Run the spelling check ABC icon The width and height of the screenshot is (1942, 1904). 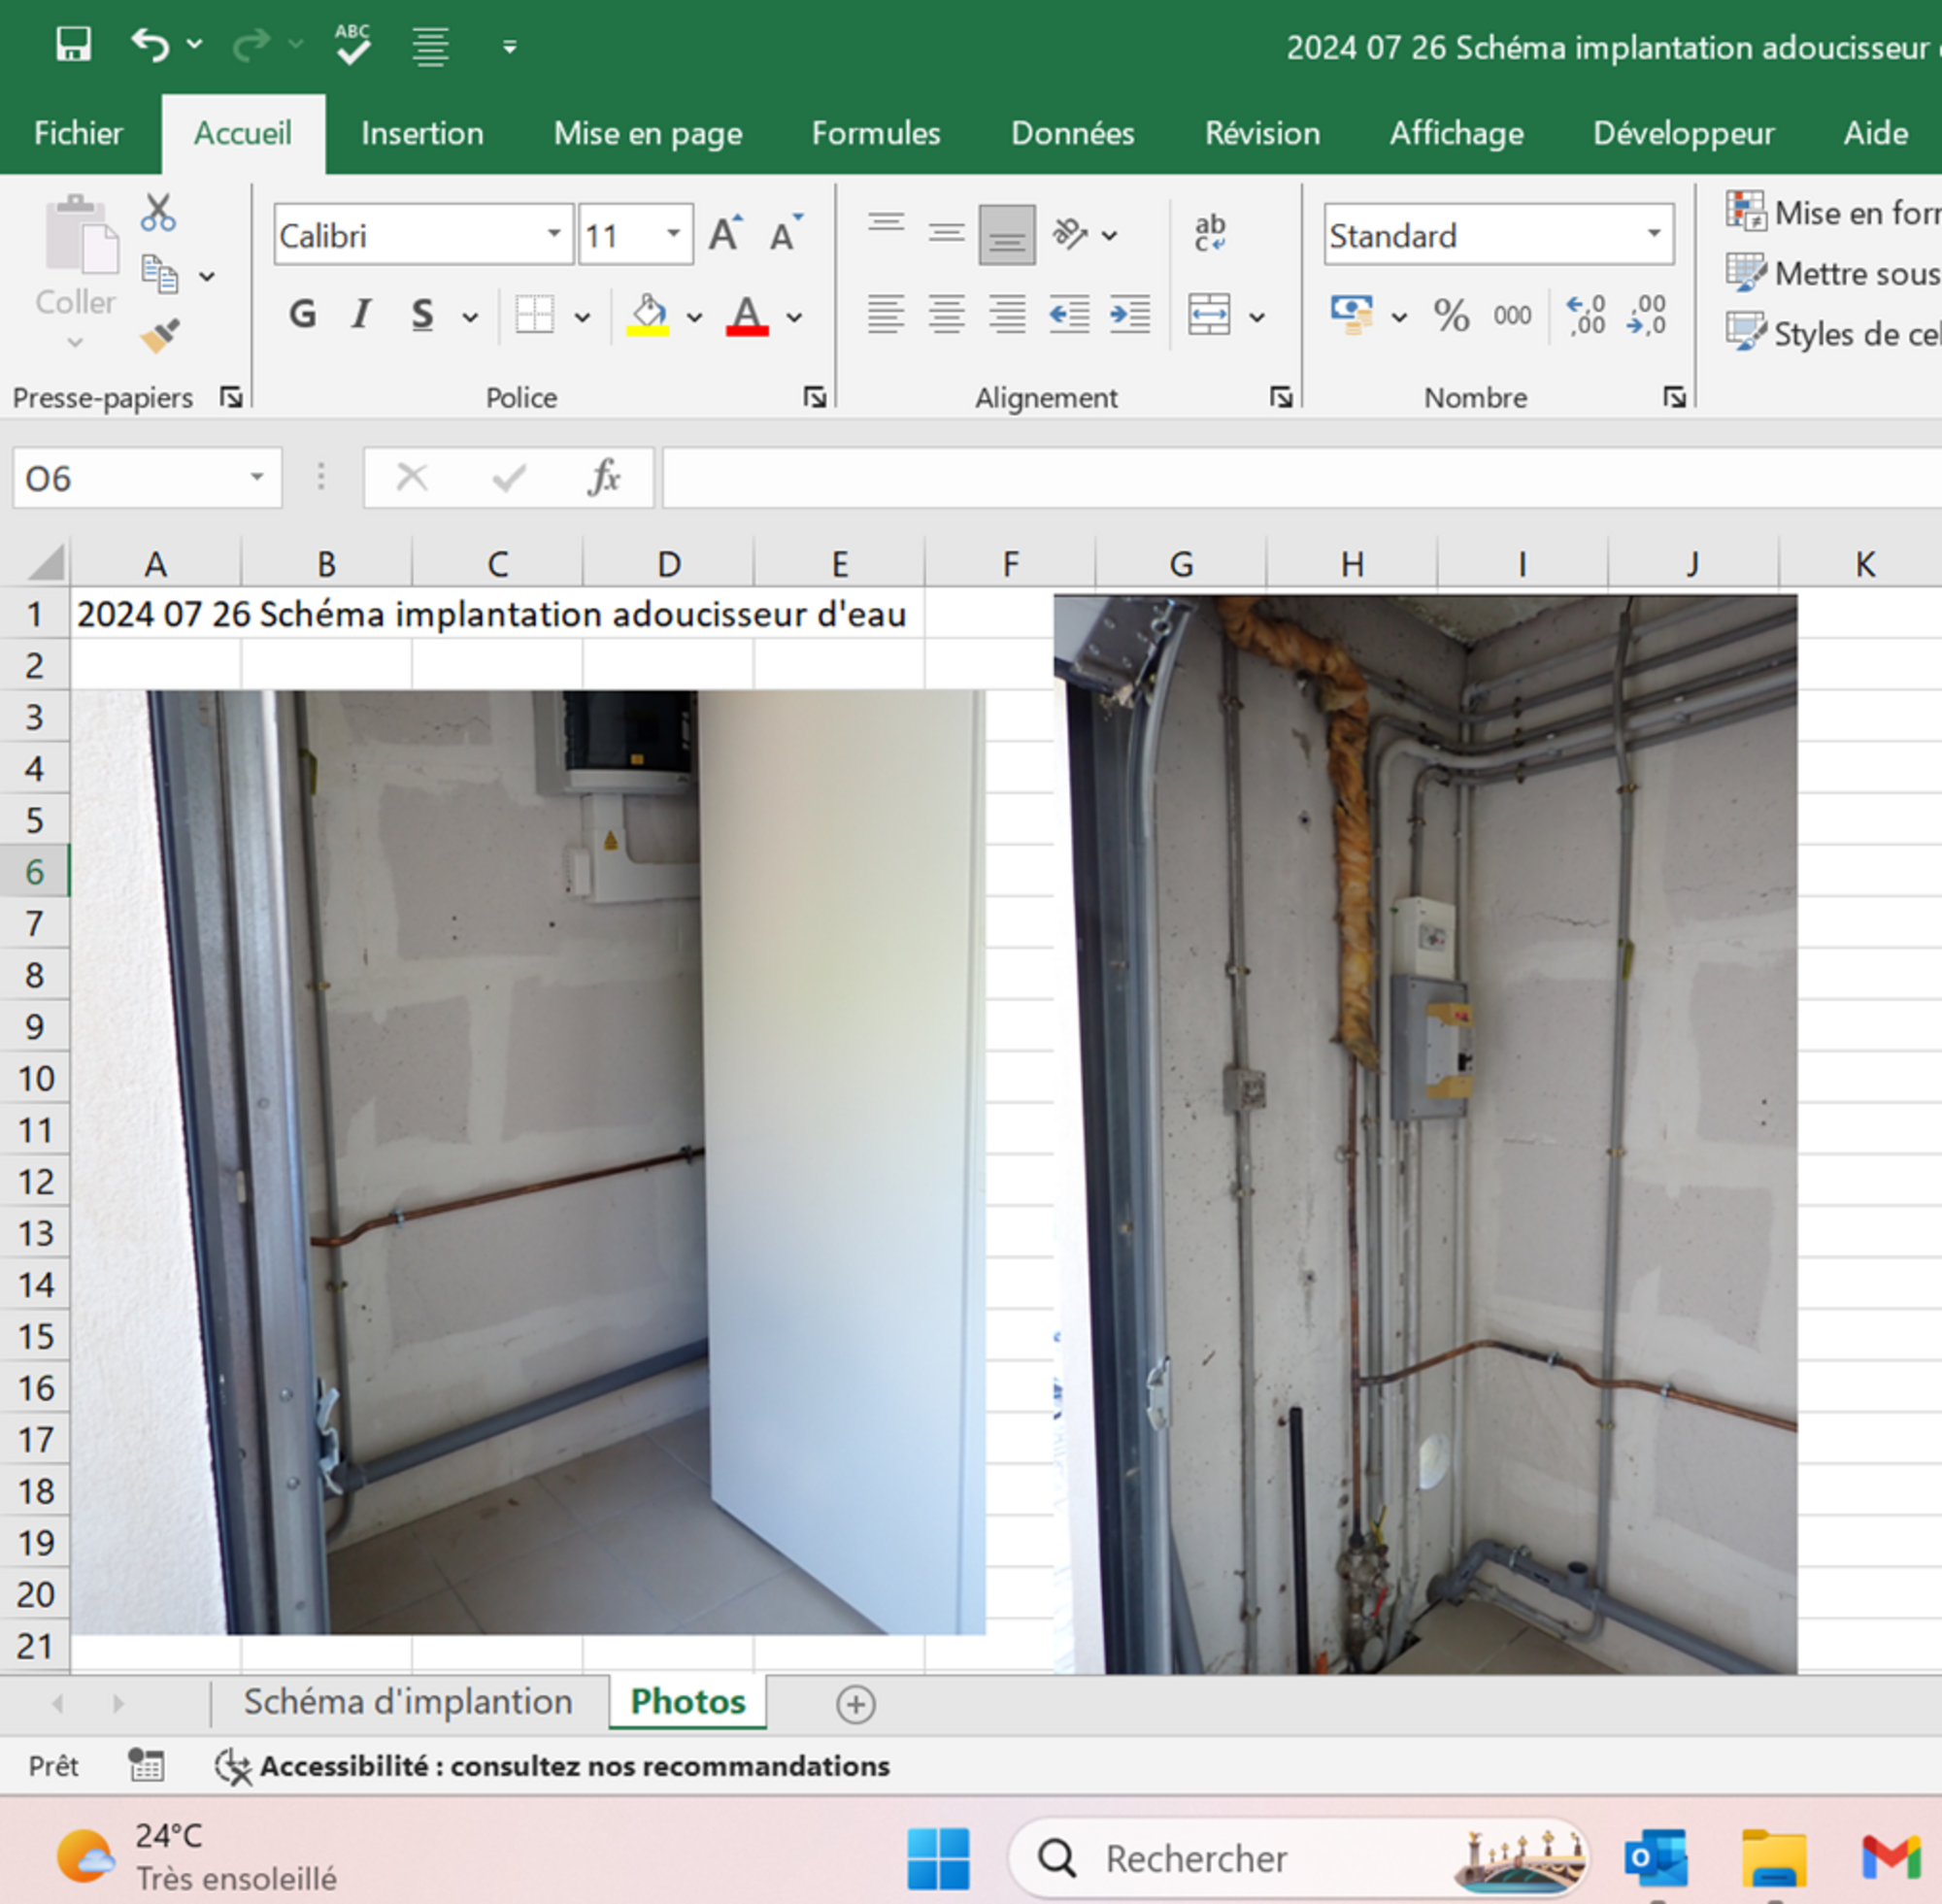click(352, 45)
